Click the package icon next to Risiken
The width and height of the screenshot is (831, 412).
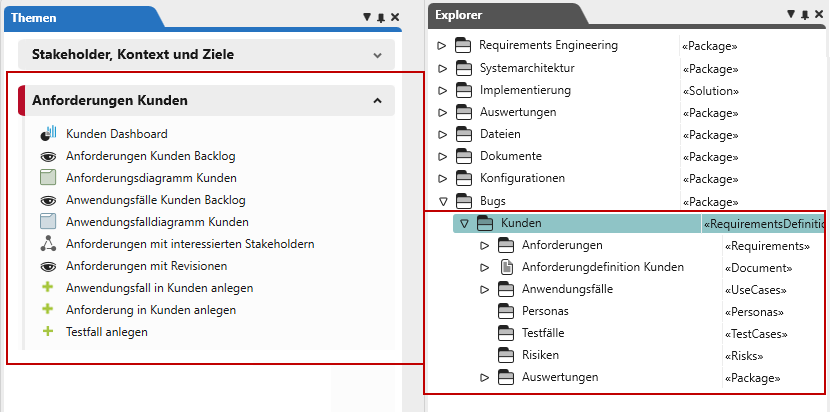506,355
